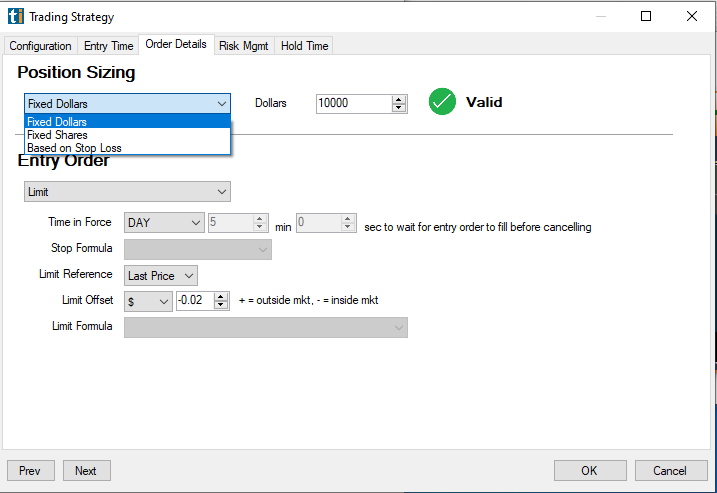Viewport: 717px width, 493px height.
Task: Click the 'sec to wait for entry order' text
Action: (477, 227)
